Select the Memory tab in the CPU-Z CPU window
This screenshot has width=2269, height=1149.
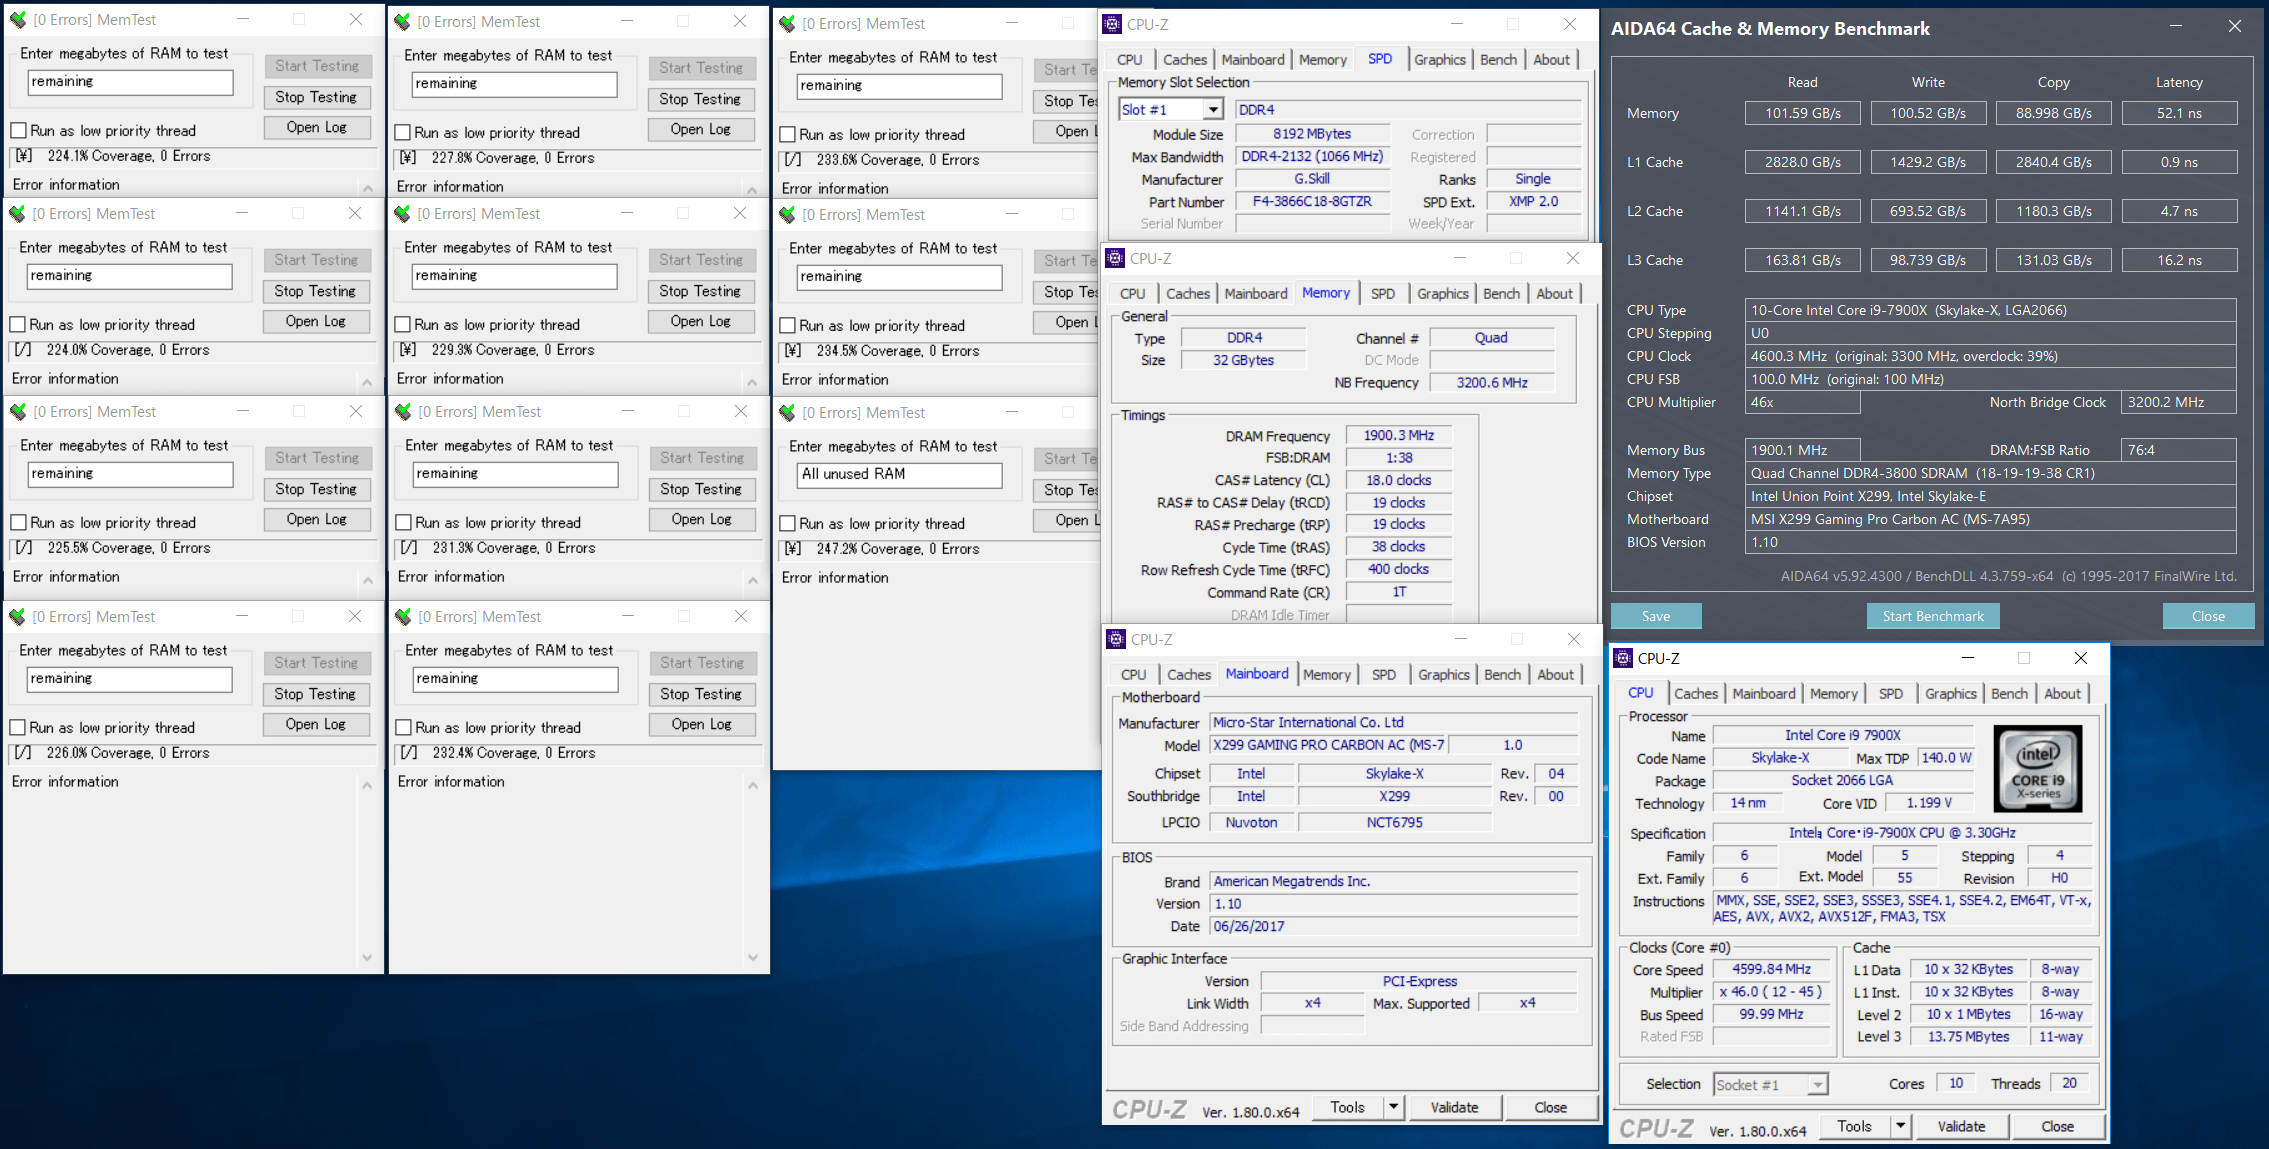pos(1833,694)
